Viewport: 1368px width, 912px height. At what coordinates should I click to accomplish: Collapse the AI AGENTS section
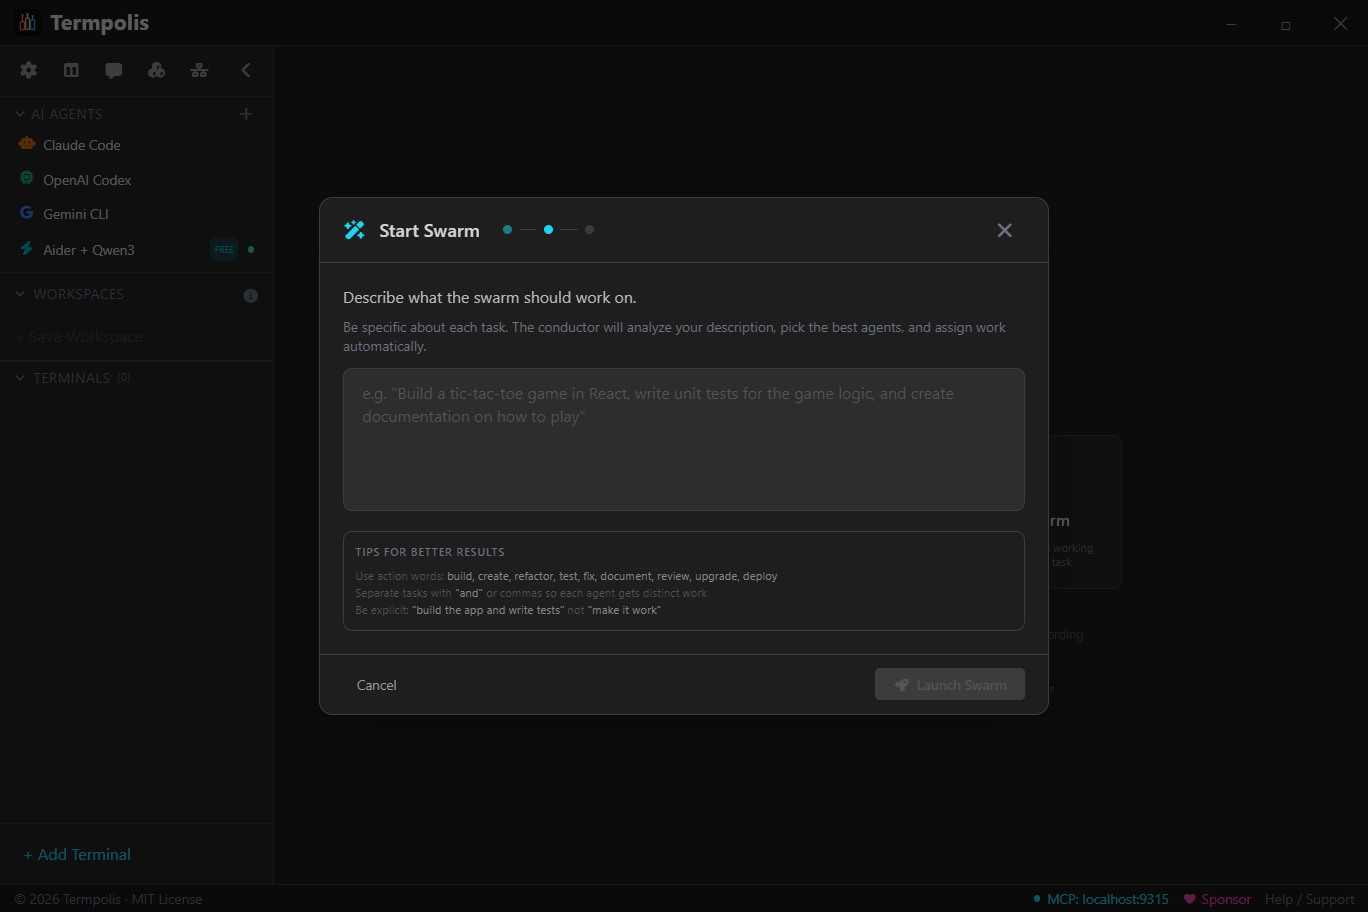19,113
